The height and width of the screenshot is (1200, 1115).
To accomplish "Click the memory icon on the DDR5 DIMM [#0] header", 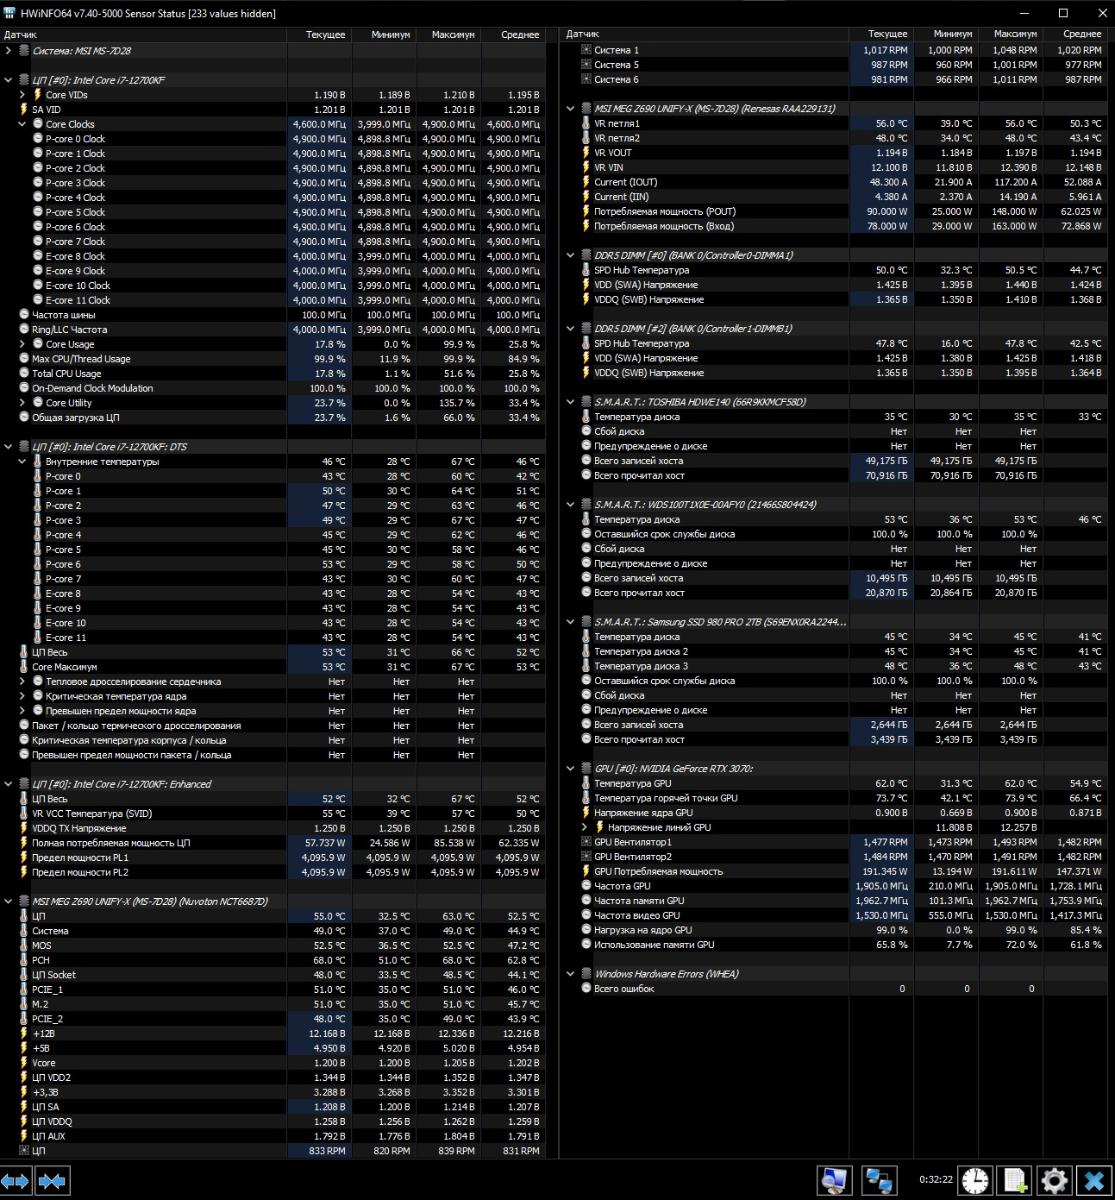I will coord(586,255).
